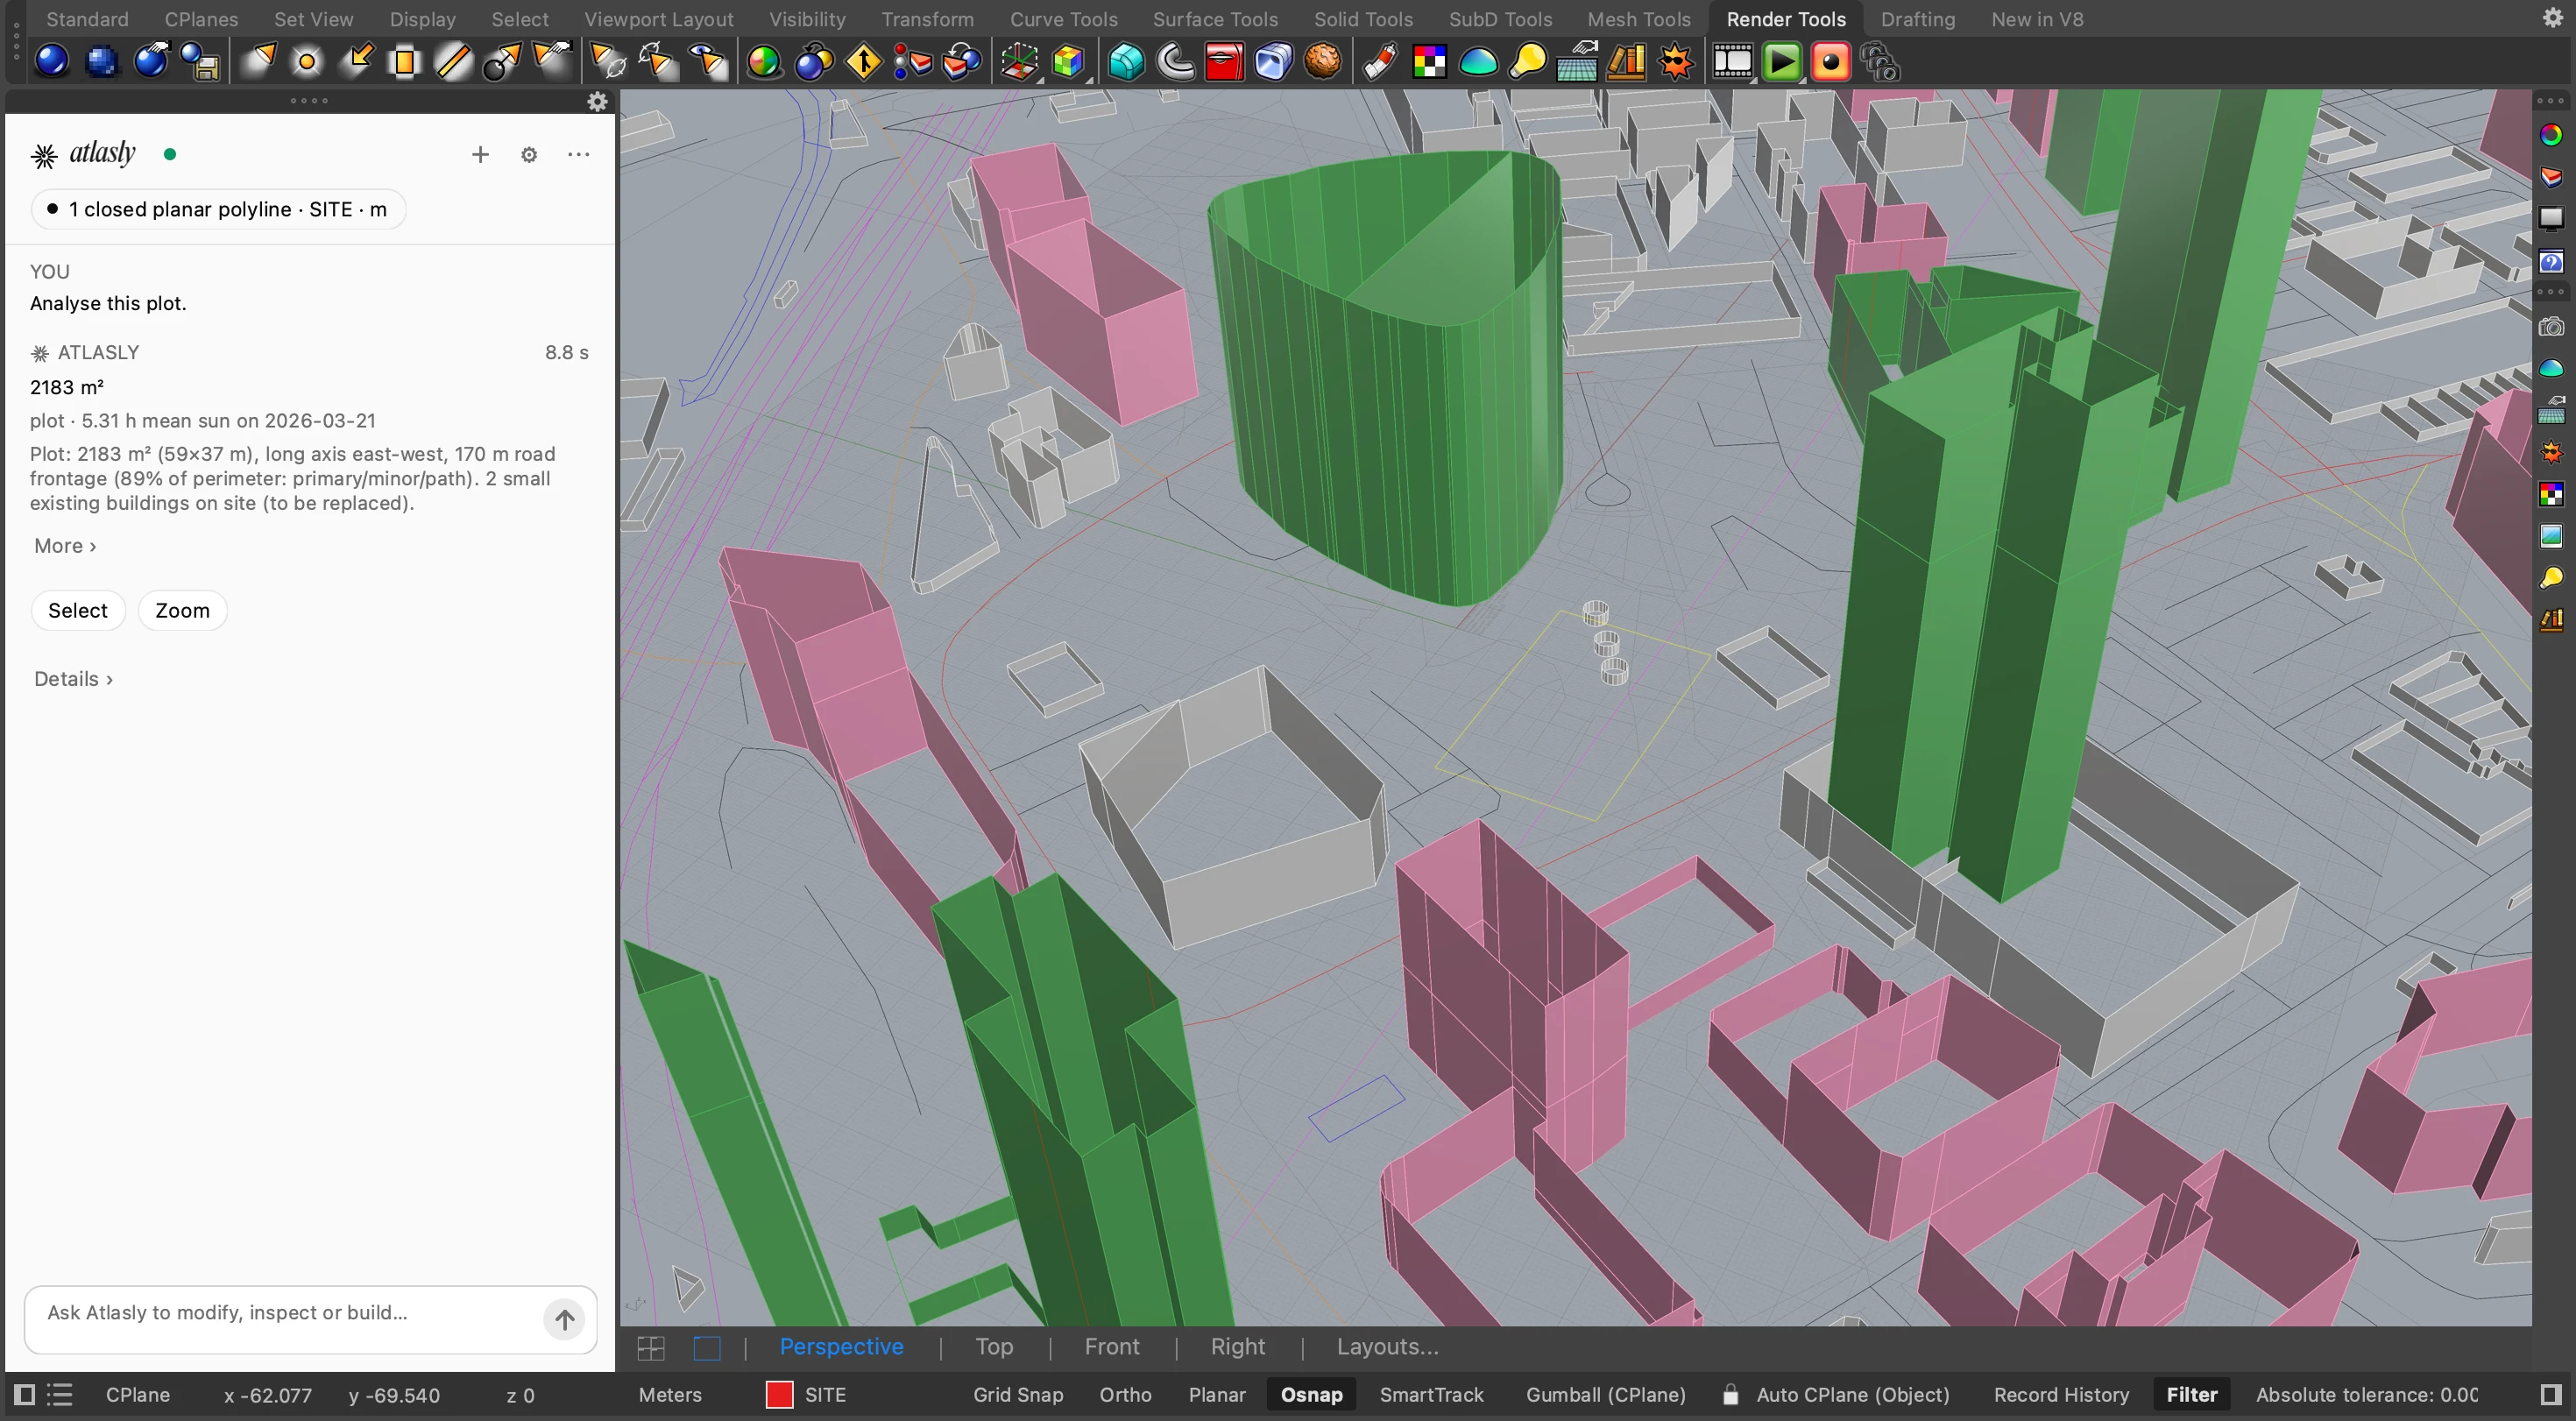
Task: Click the Select button in Atlasly panel
Action: pos(78,611)
